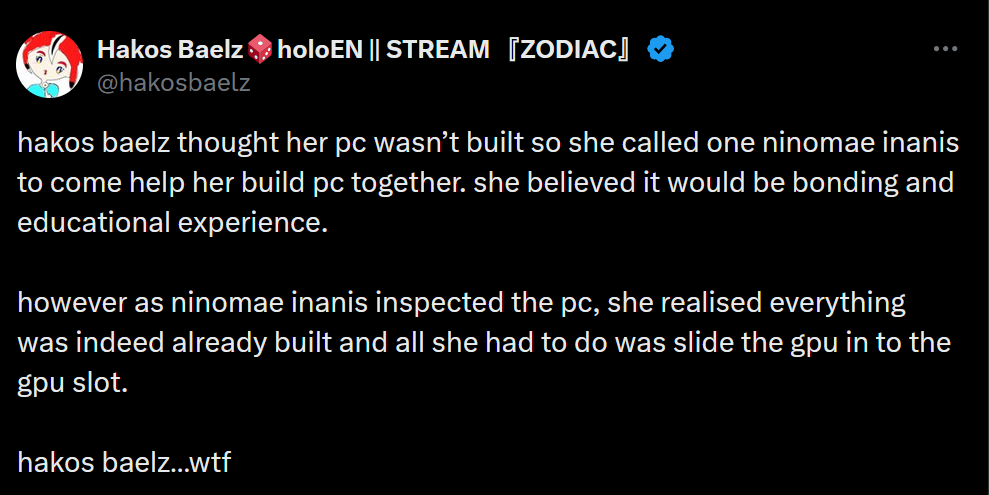This screenshot has width=989, height=495.
Task: Click the red dice emoji in name
Action: 260,49
